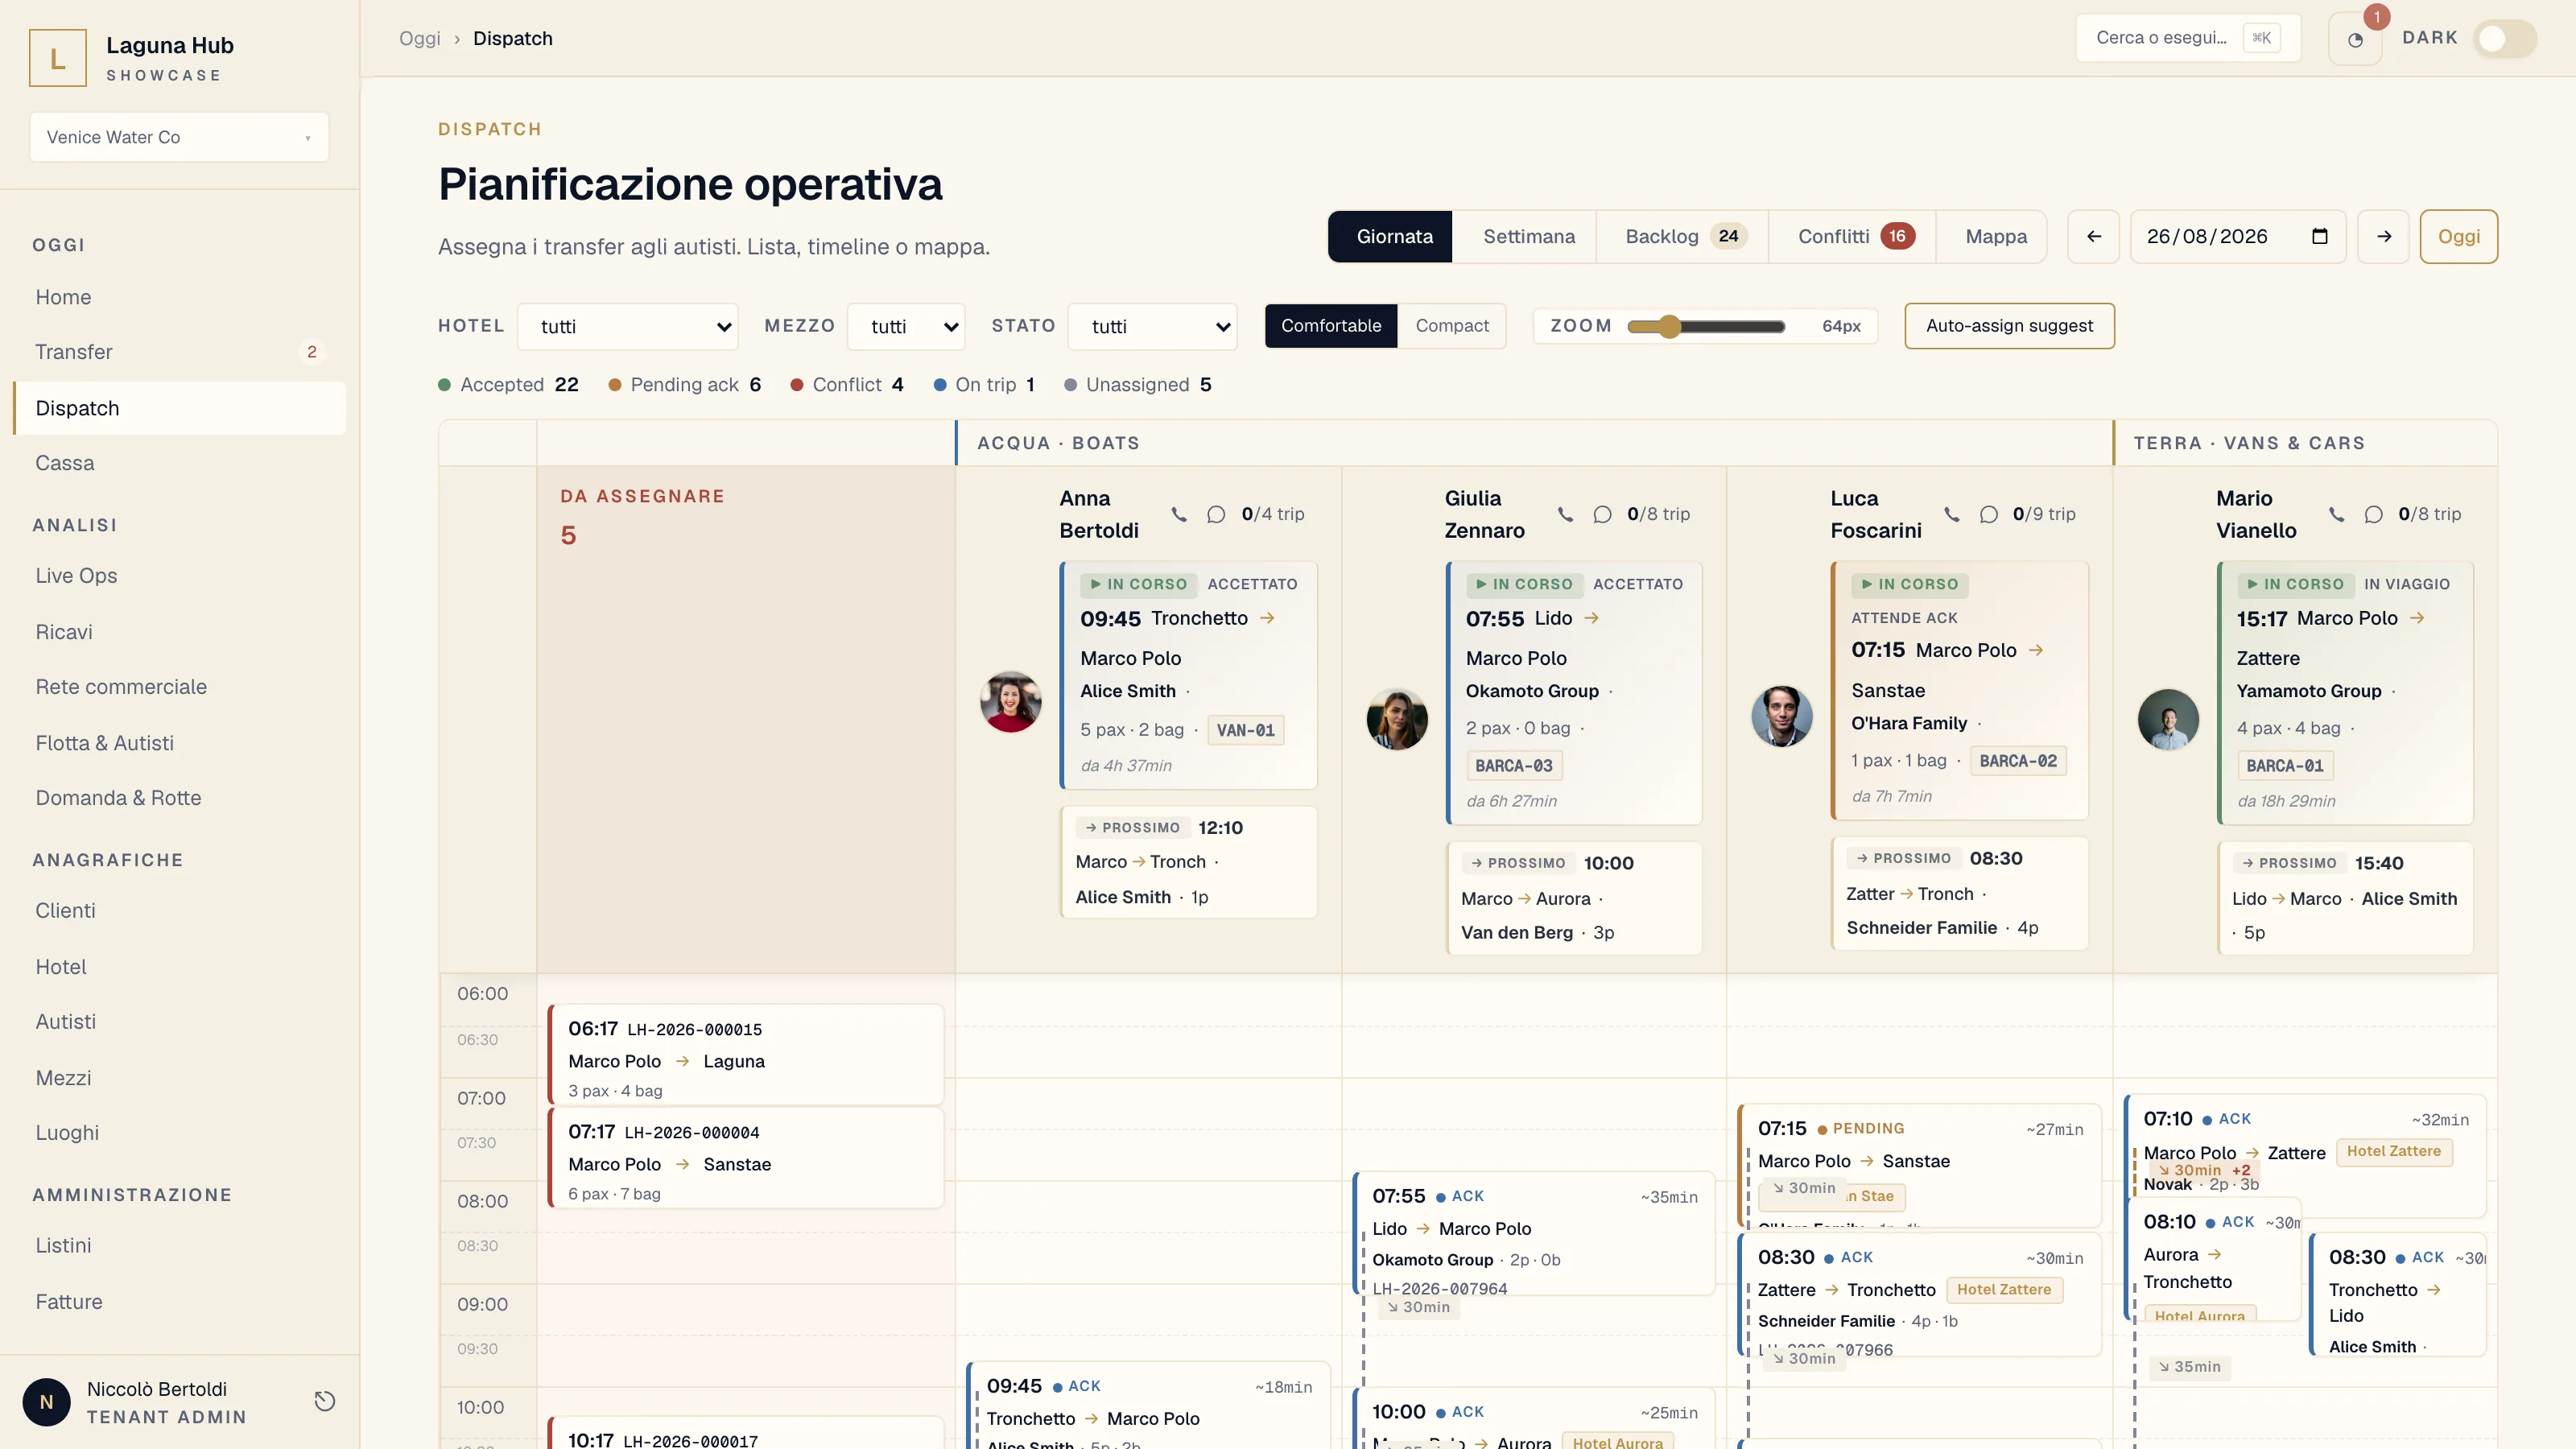Open Clienti in the sidebar
The height and width of the screenshot is (1449, 2576).
click(x=179, y=911)
